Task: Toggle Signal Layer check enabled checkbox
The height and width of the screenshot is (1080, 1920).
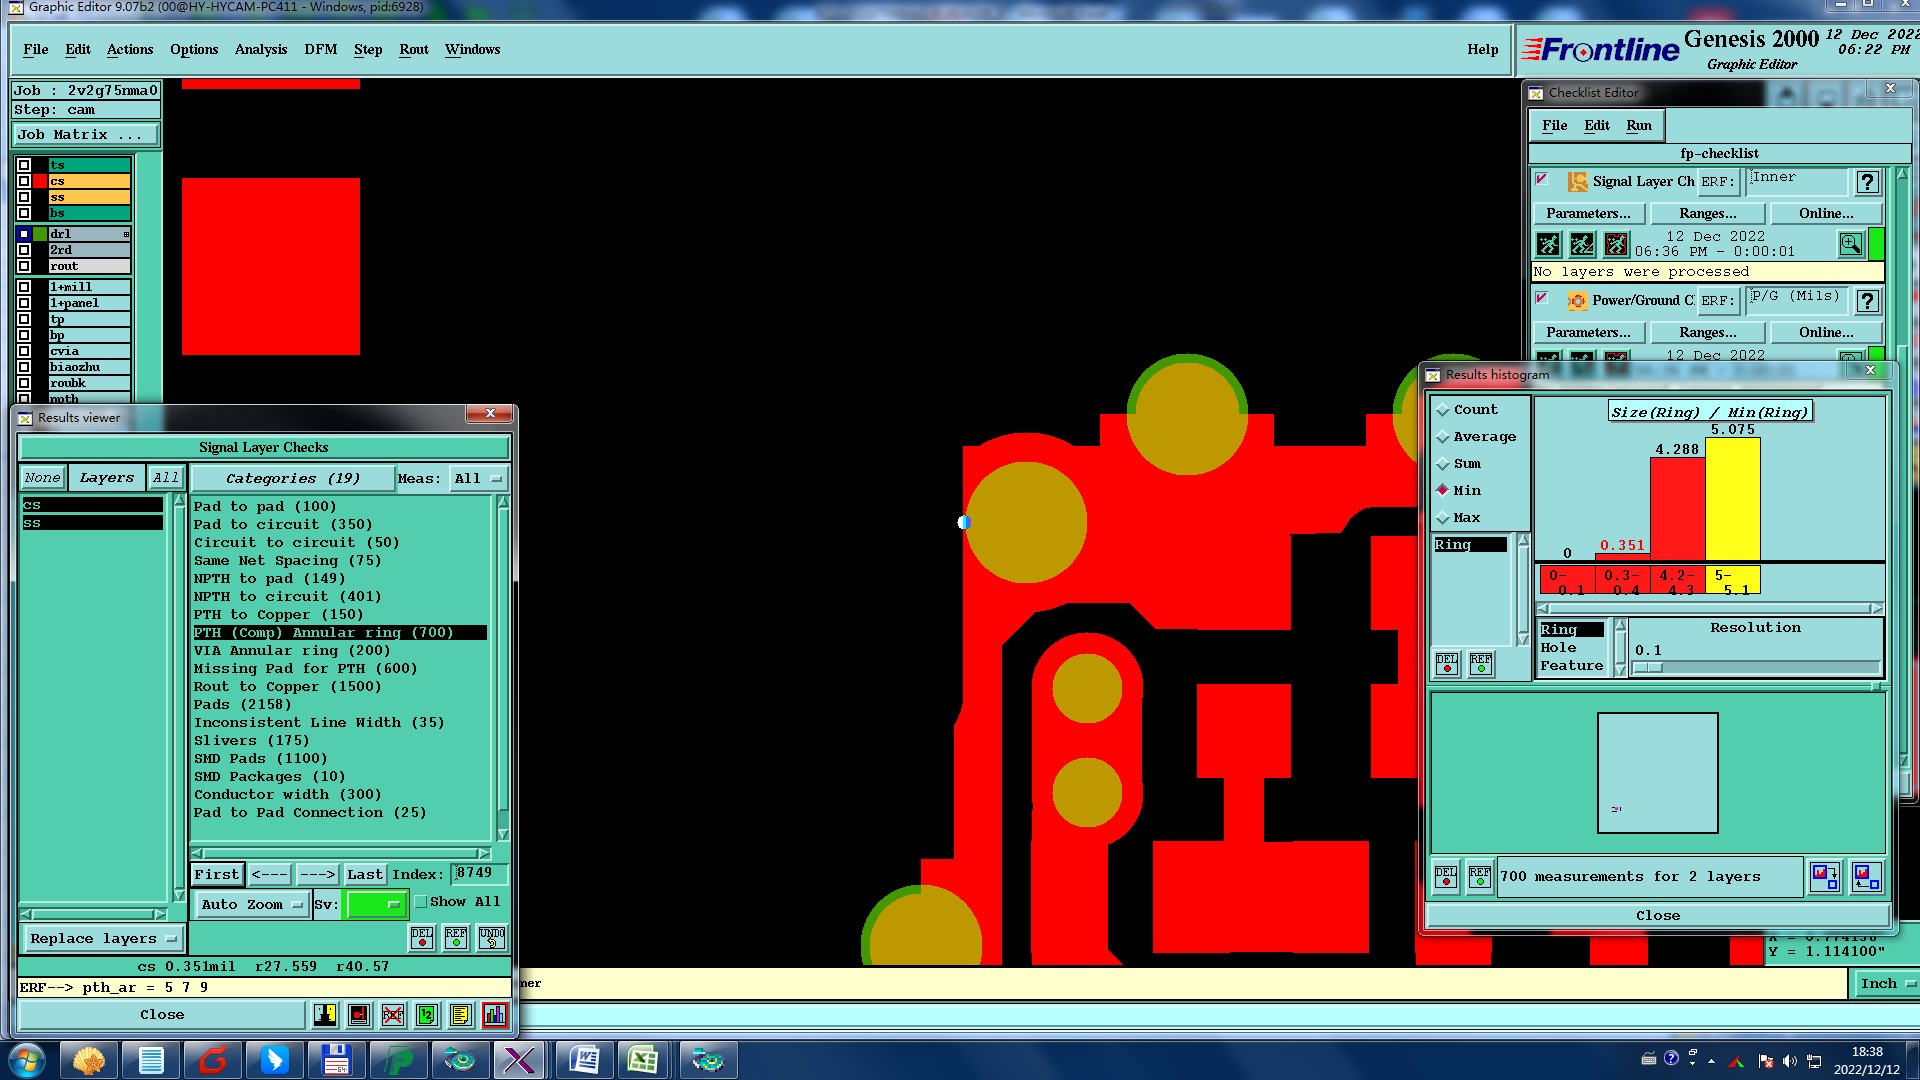Action: (1542, 179)
